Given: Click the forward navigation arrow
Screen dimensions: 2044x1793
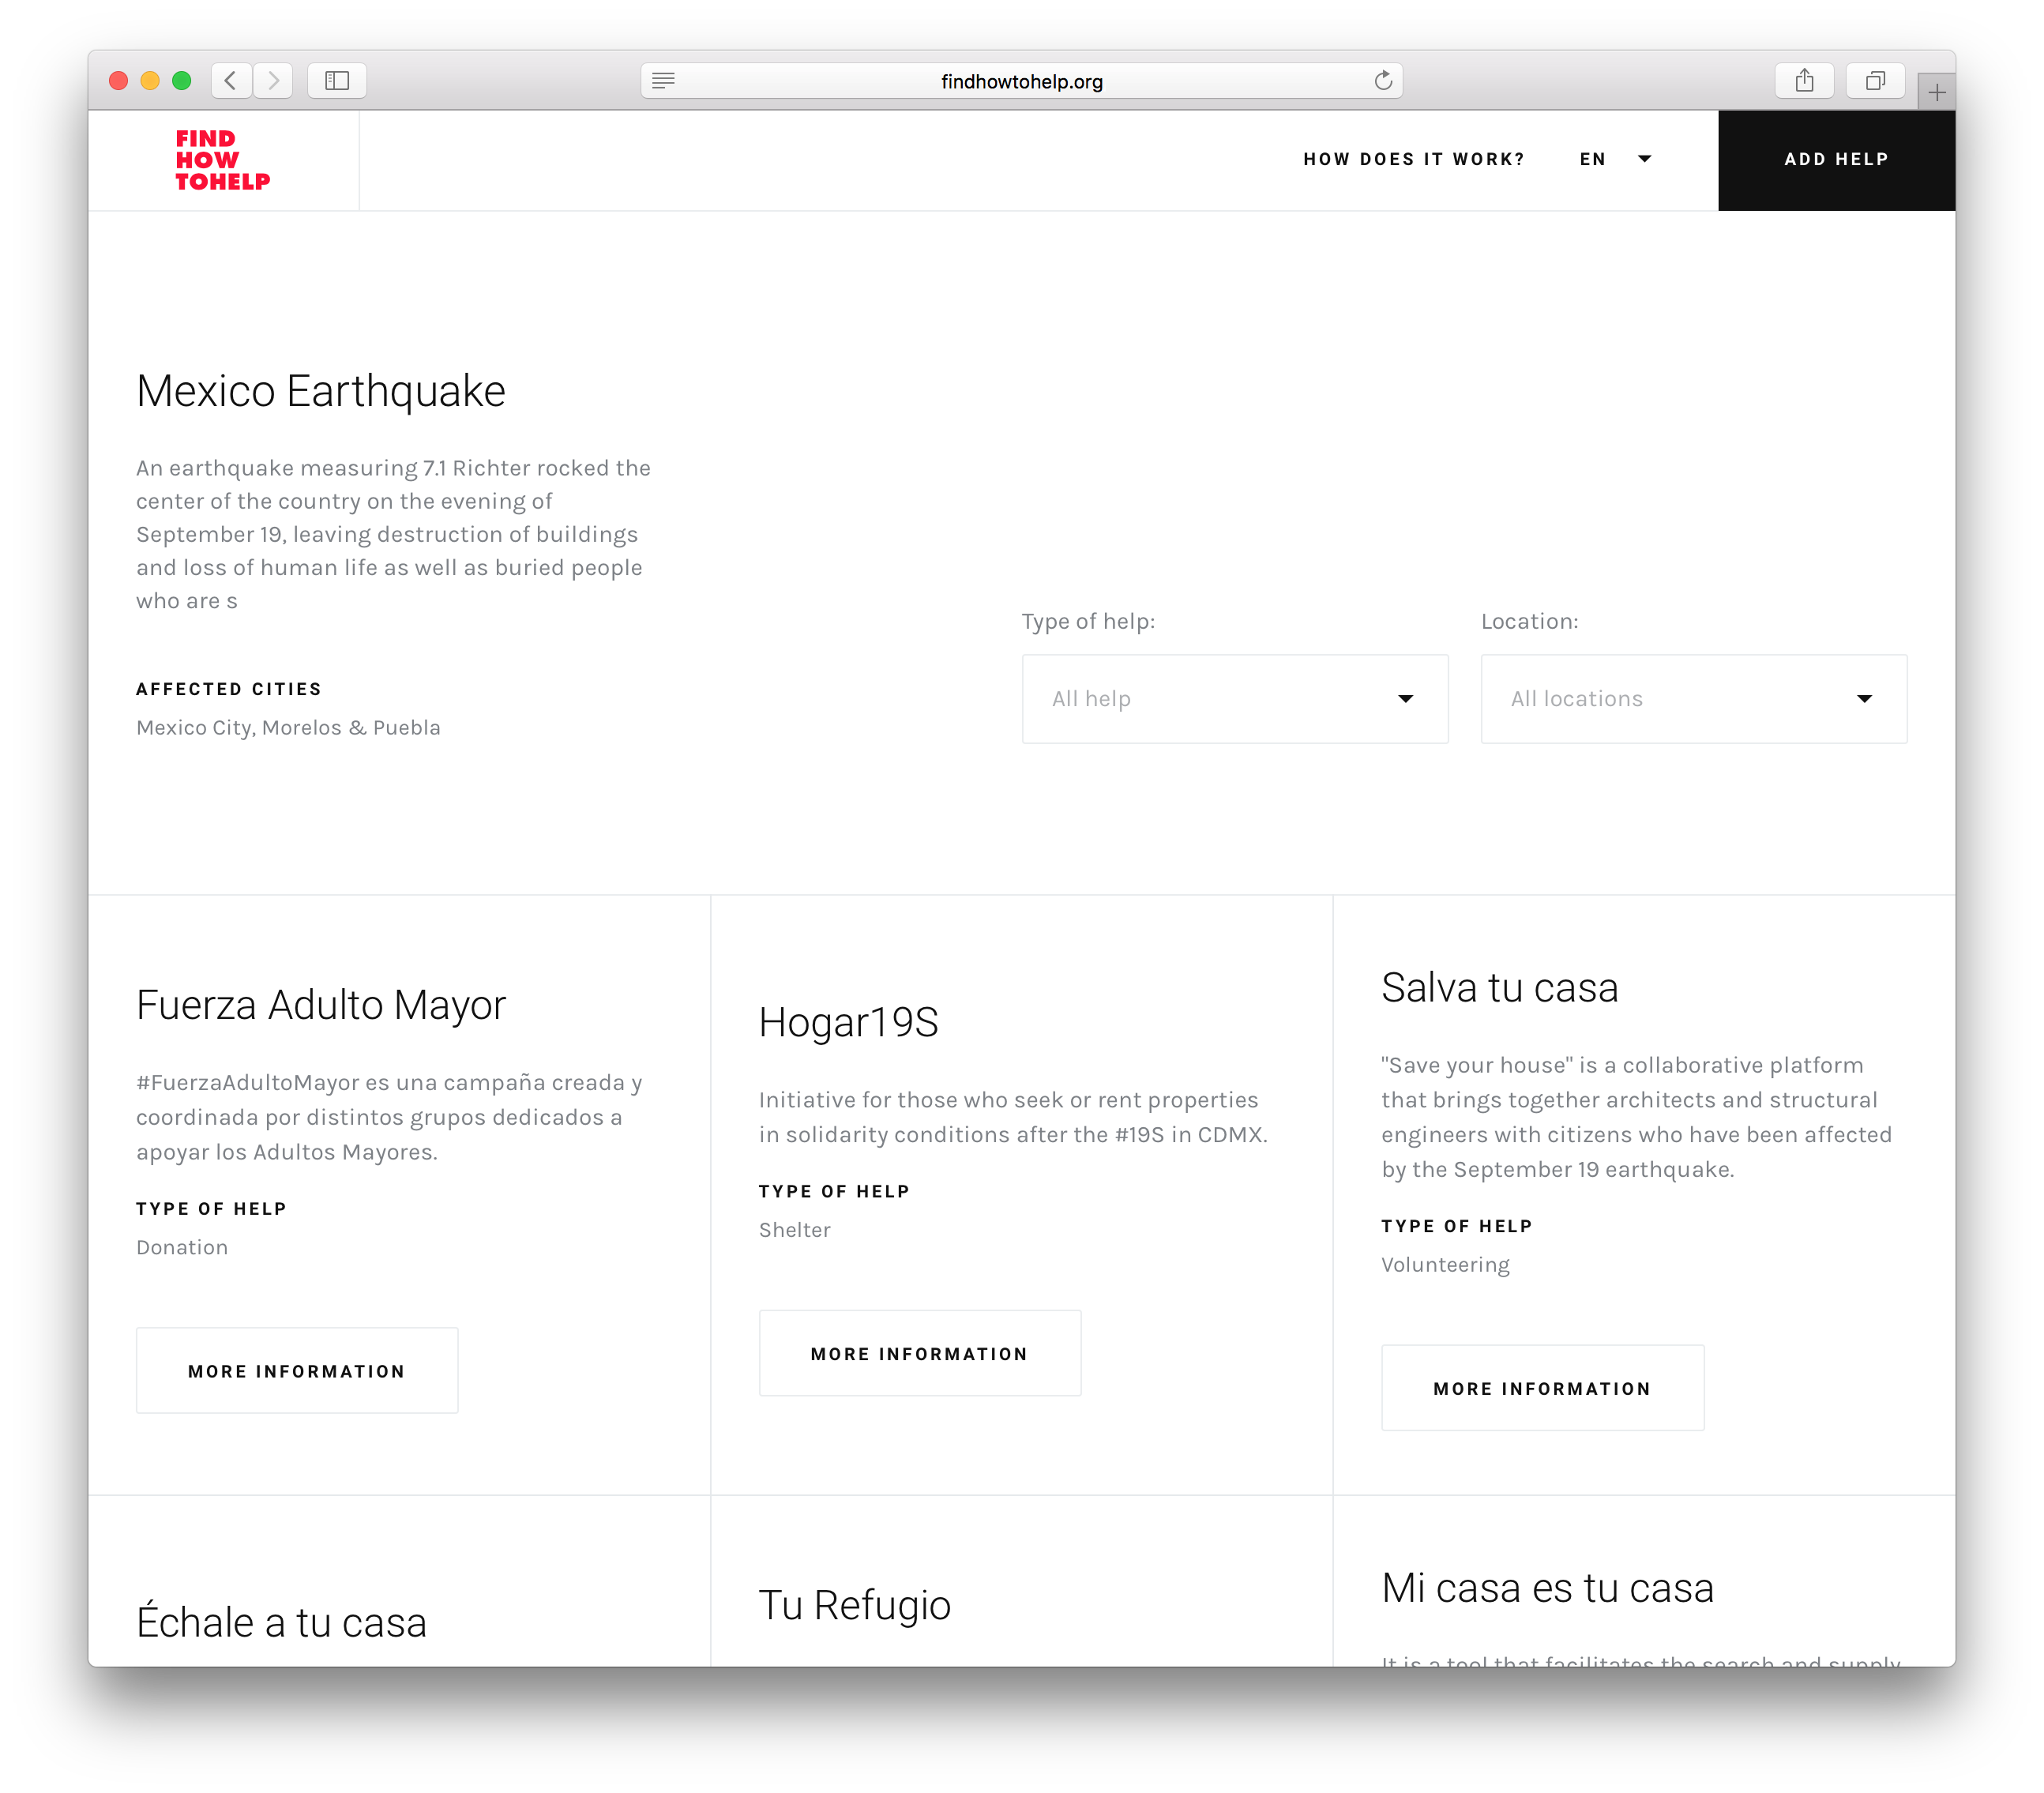Looking at the screenshot, I should click(273, 81).
